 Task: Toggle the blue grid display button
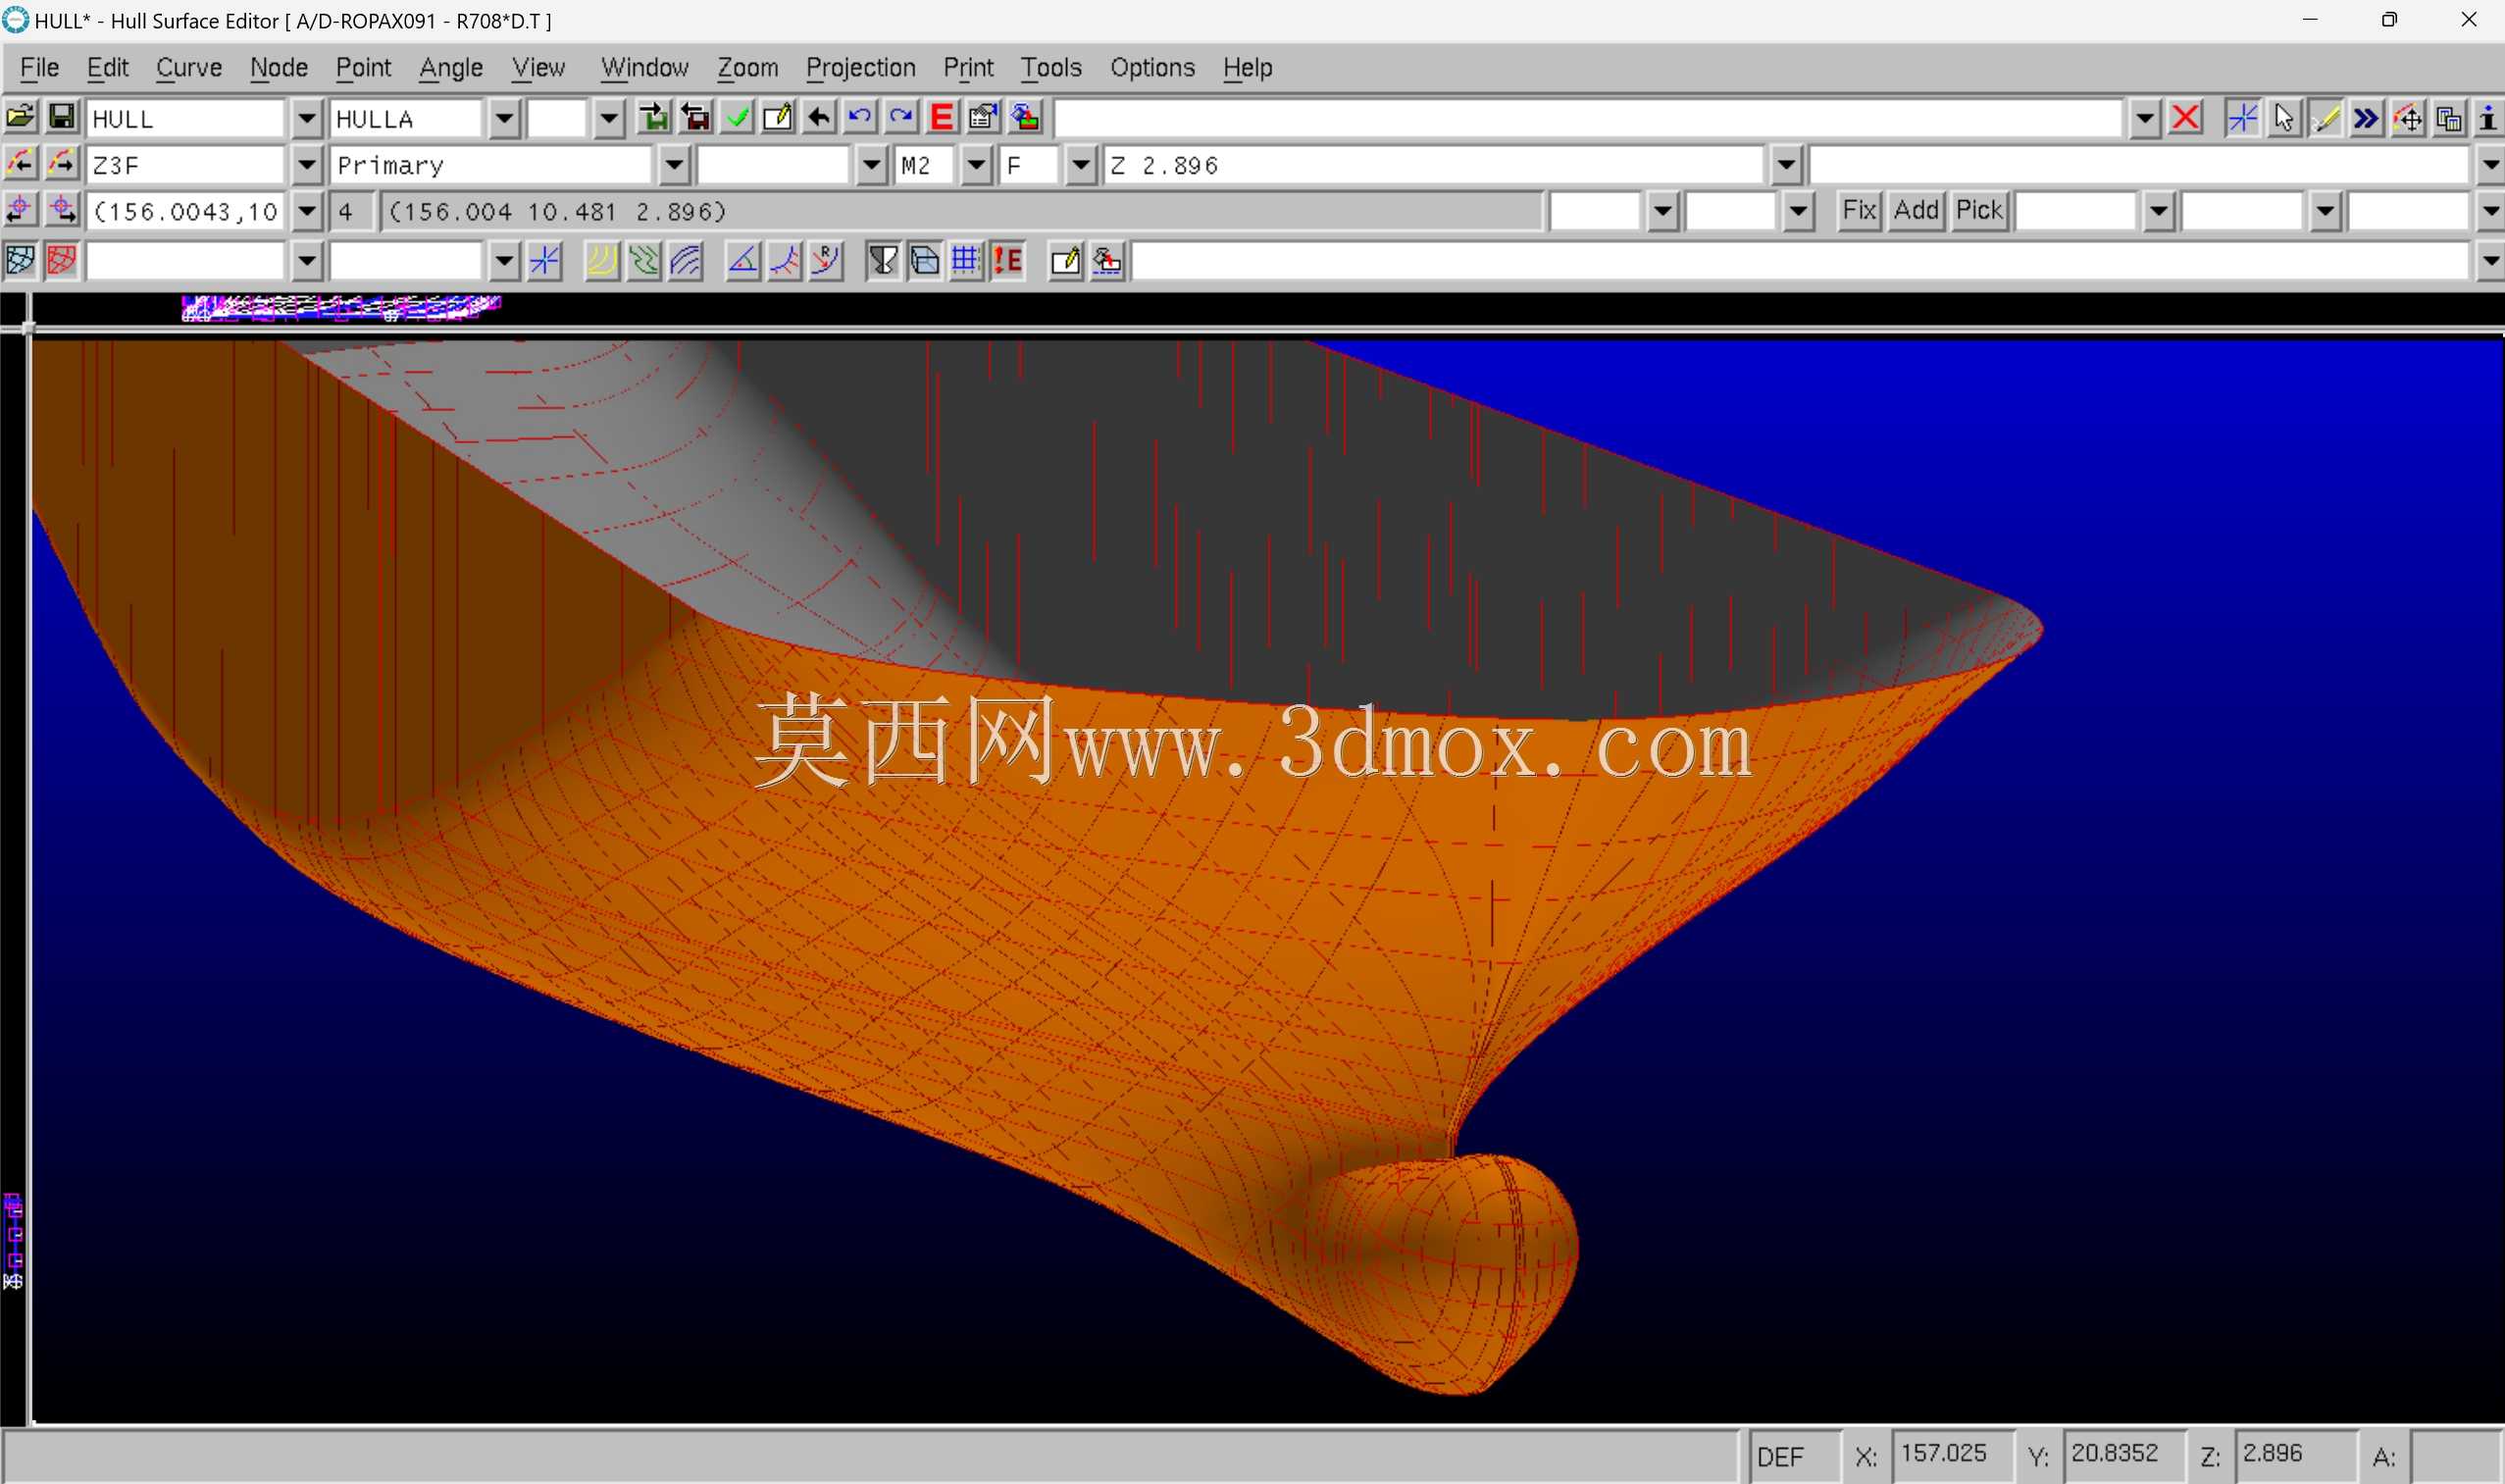(x=966, y=261)
